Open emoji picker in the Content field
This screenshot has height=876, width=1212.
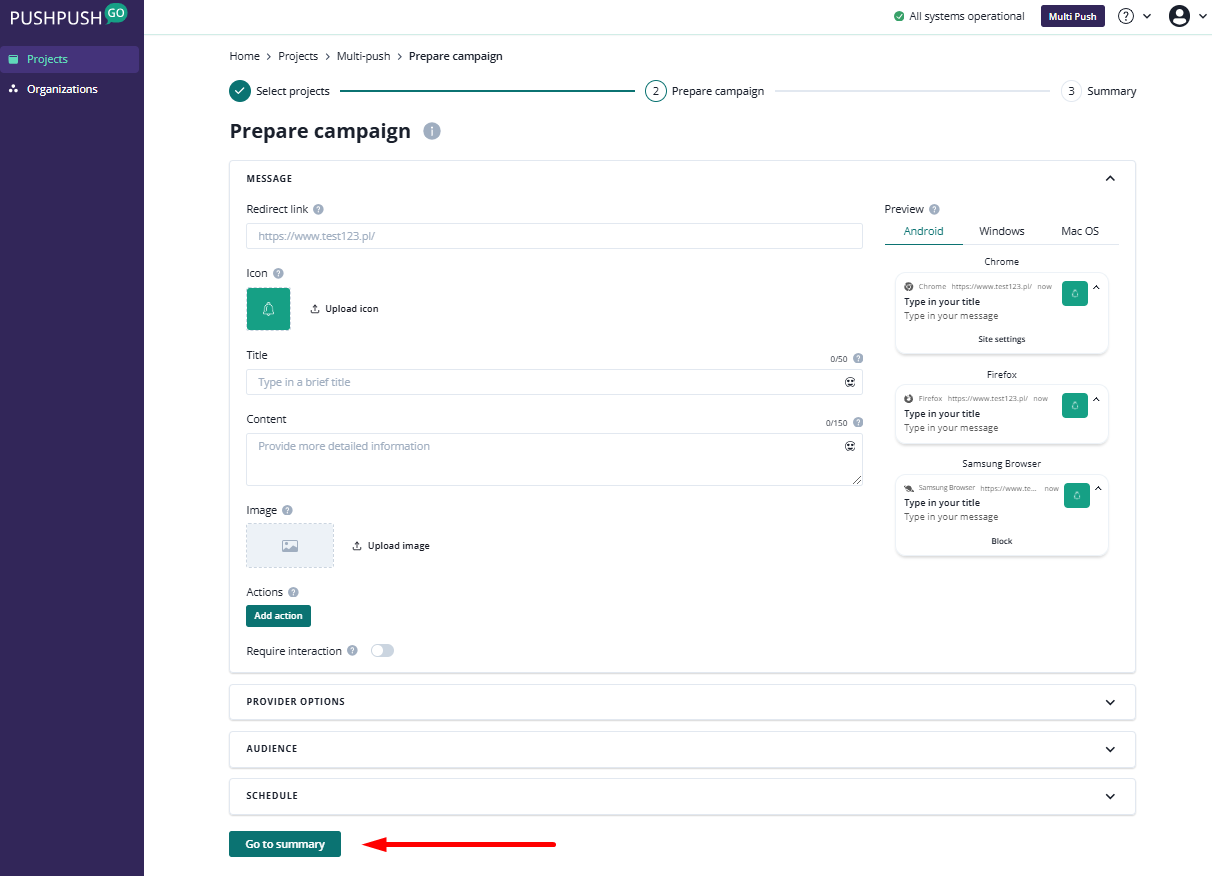point(850,446)
